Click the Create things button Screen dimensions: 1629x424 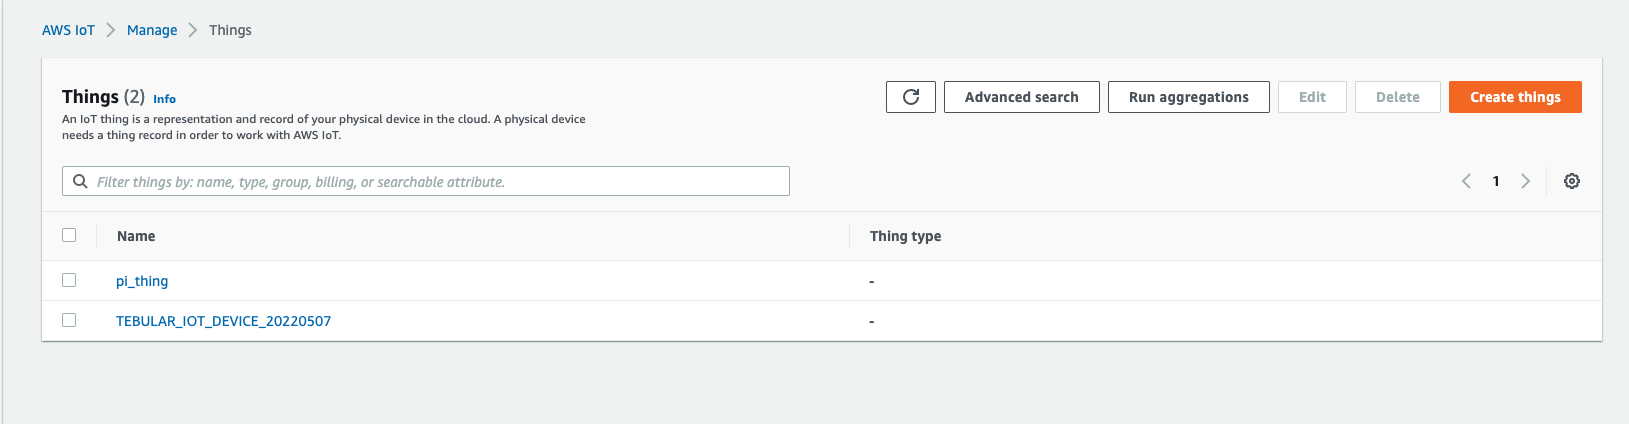(x=1515, y=97)
